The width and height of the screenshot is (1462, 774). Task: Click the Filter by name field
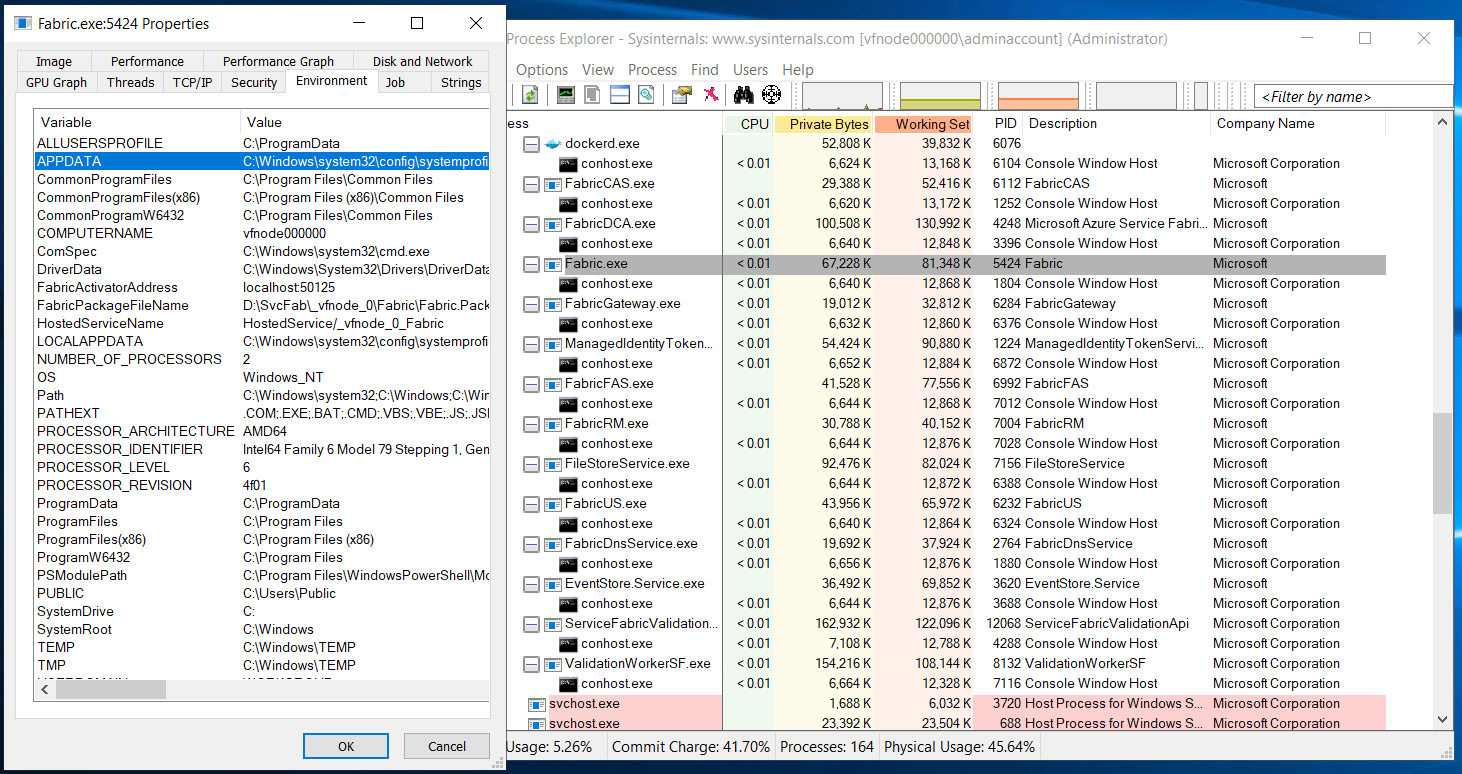click(x=1352, y=96)
